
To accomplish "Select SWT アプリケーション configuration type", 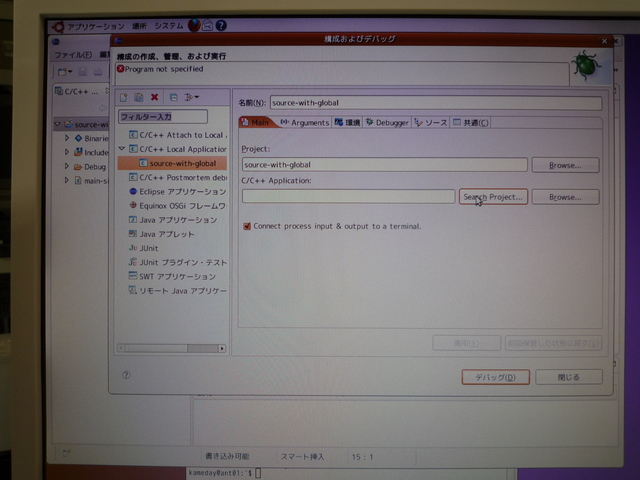I will click(172, 276).
